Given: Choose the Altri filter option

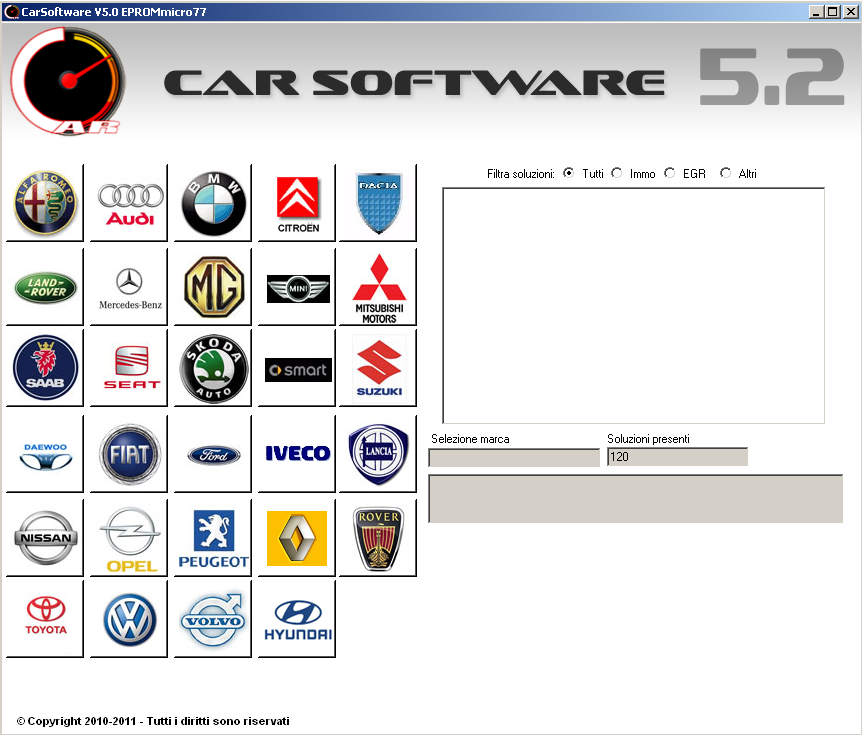Looking at the screenshot, I should point(726,173).
